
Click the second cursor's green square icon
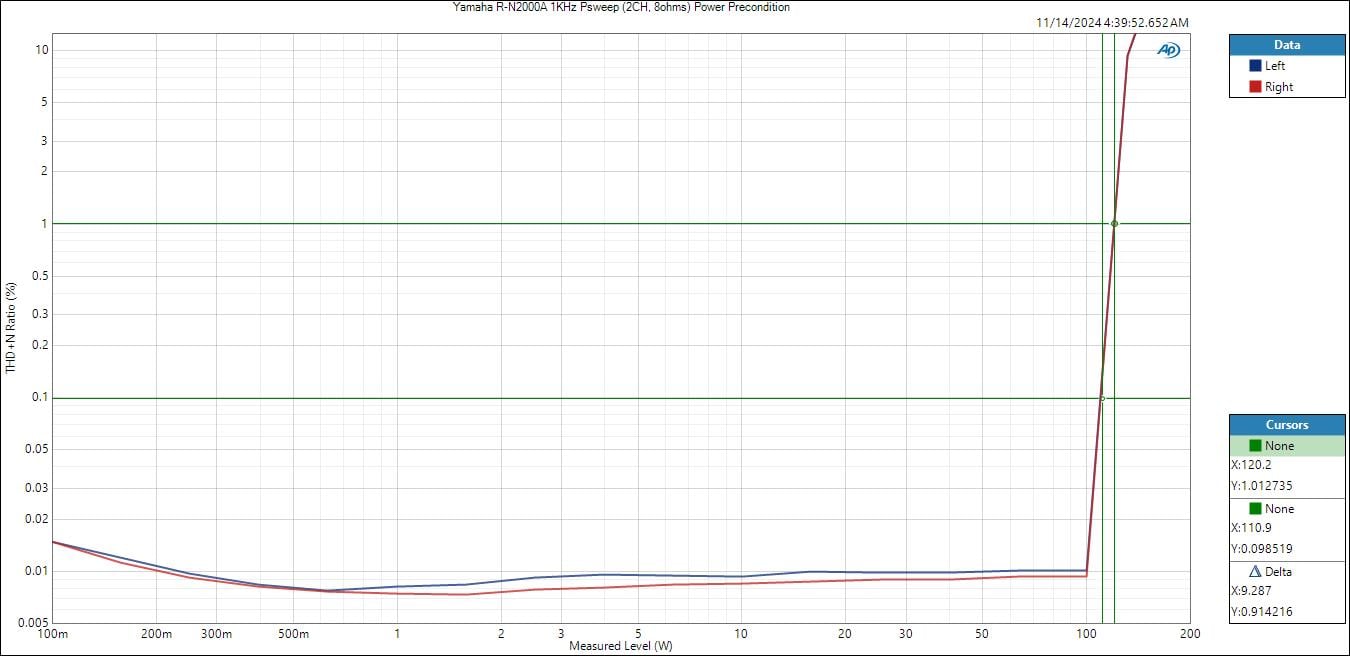coord(1255,509)
